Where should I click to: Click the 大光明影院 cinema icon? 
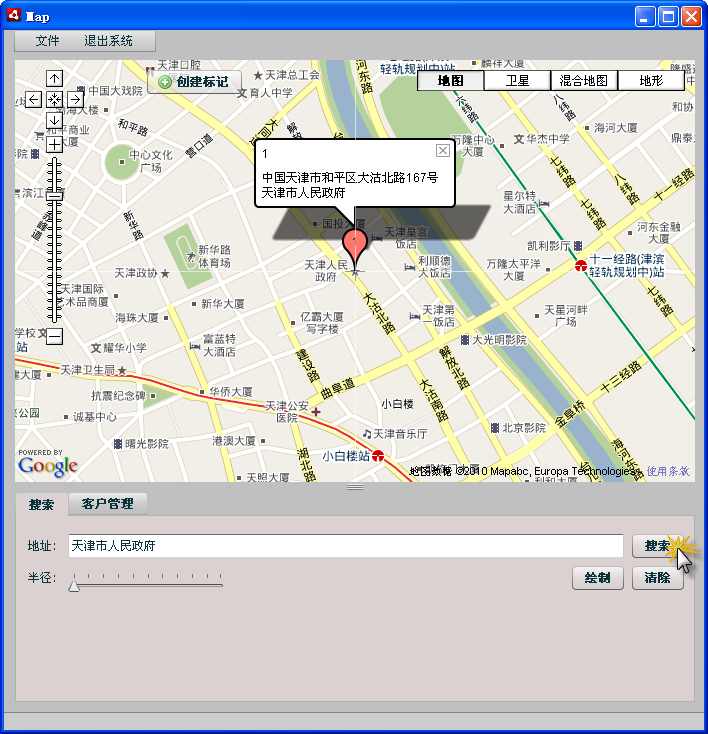click(465, 340)
